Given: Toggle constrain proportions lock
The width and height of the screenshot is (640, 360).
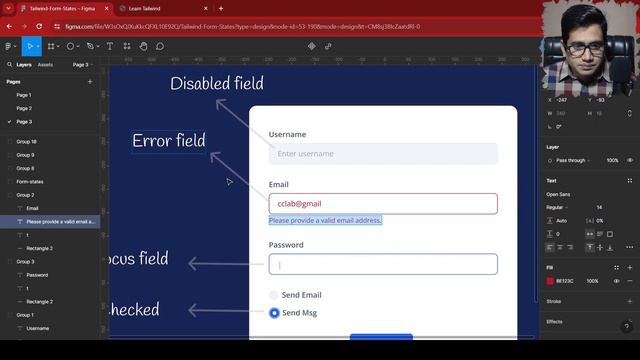Looking at the screenshot, I should 629,113.
